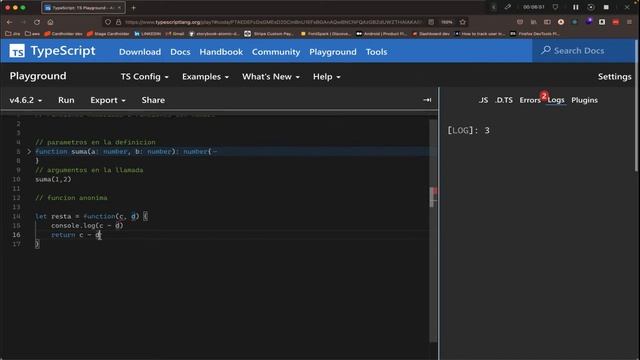Click the 'Playground' page heading
The width and height of the screenshot is (640, 360).
tap(38, 76)
